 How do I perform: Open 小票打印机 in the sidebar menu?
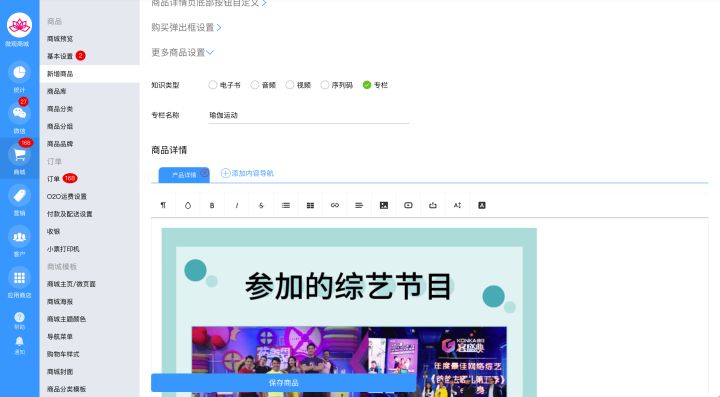click(x=63, y=249)
